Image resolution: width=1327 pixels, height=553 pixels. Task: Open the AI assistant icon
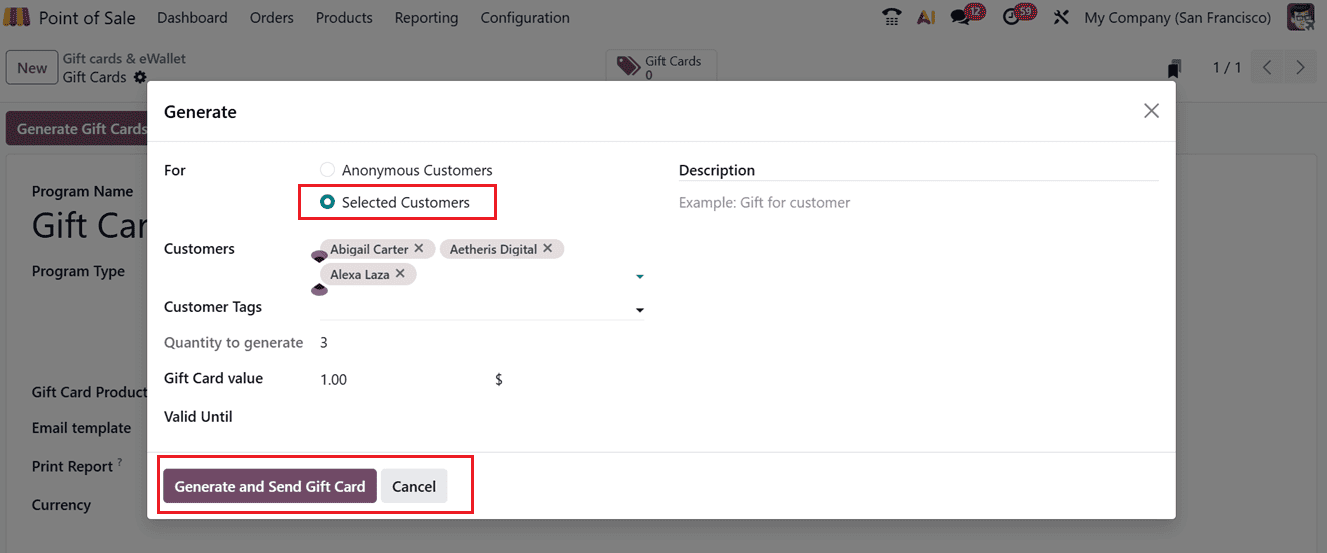(x=926, y=18)
